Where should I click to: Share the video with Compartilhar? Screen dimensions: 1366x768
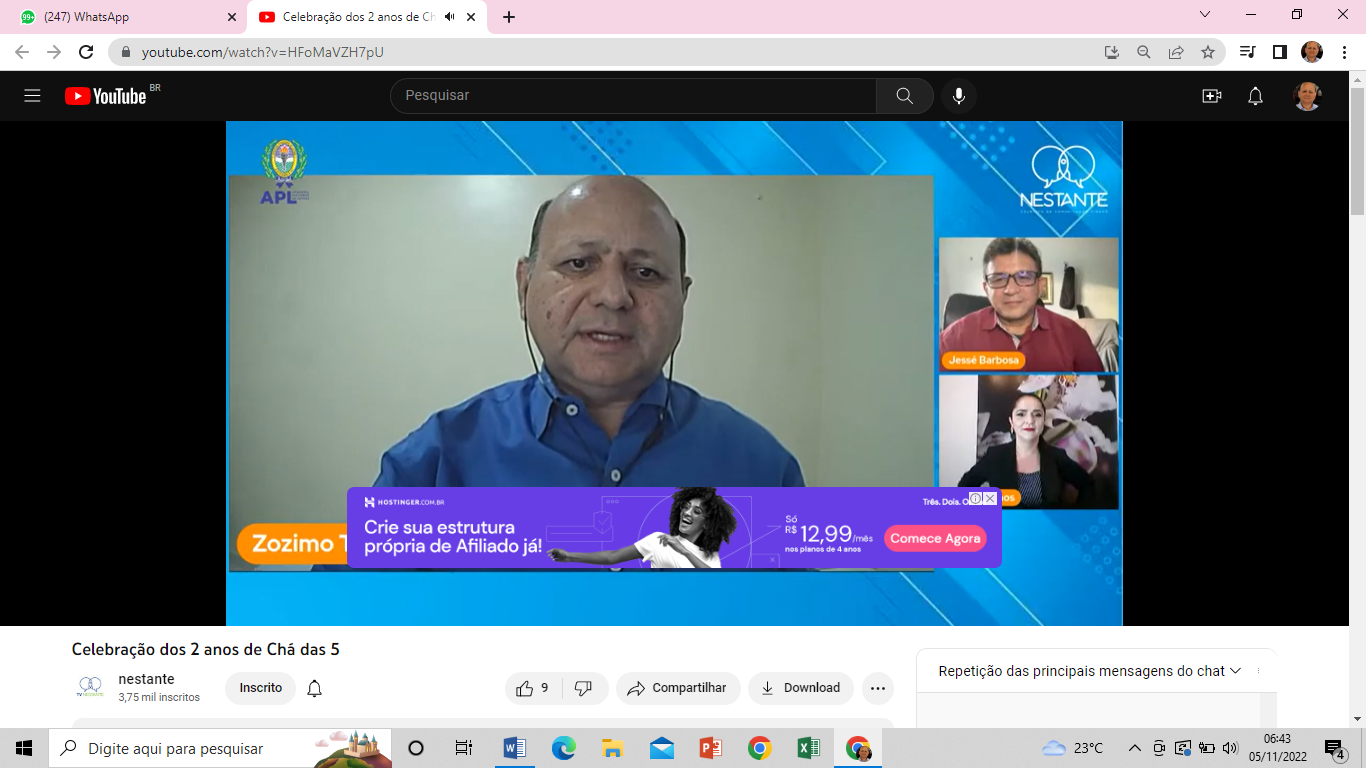point(678,688)
